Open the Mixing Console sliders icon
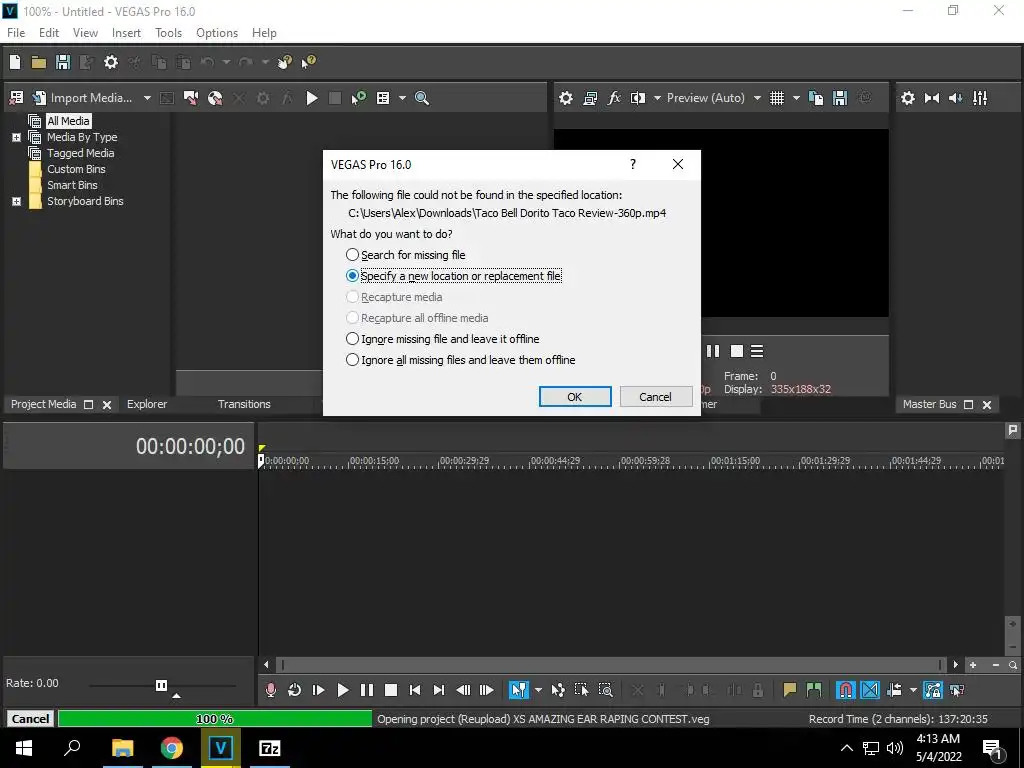The width and height of the screenshot is (1024, 768). coord(980,98)
